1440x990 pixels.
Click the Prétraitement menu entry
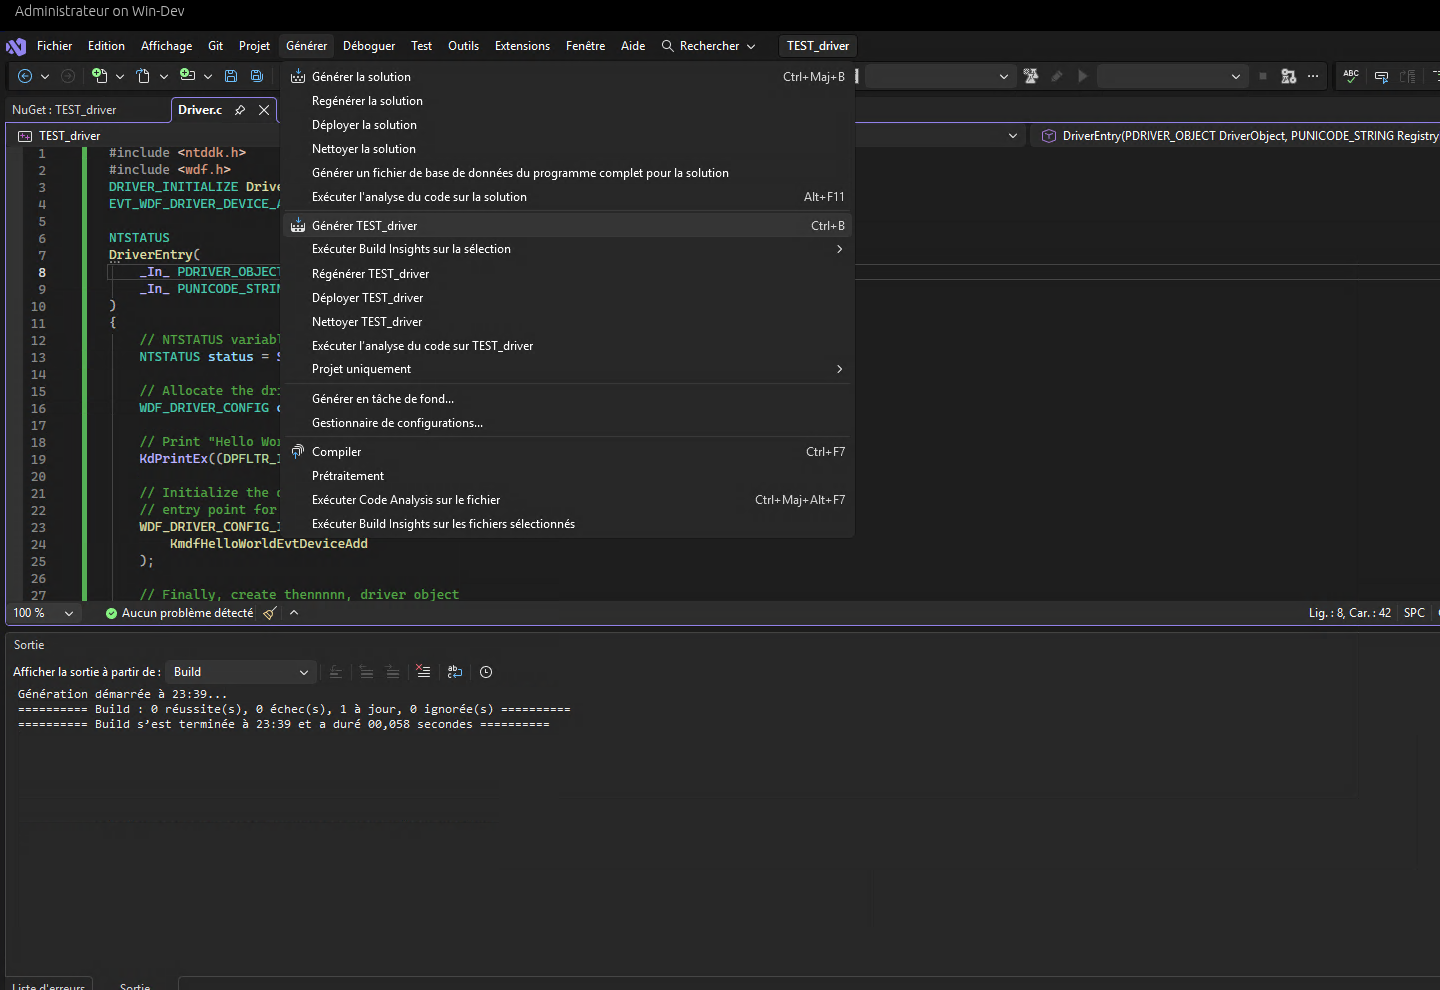[x=568, y=476]
